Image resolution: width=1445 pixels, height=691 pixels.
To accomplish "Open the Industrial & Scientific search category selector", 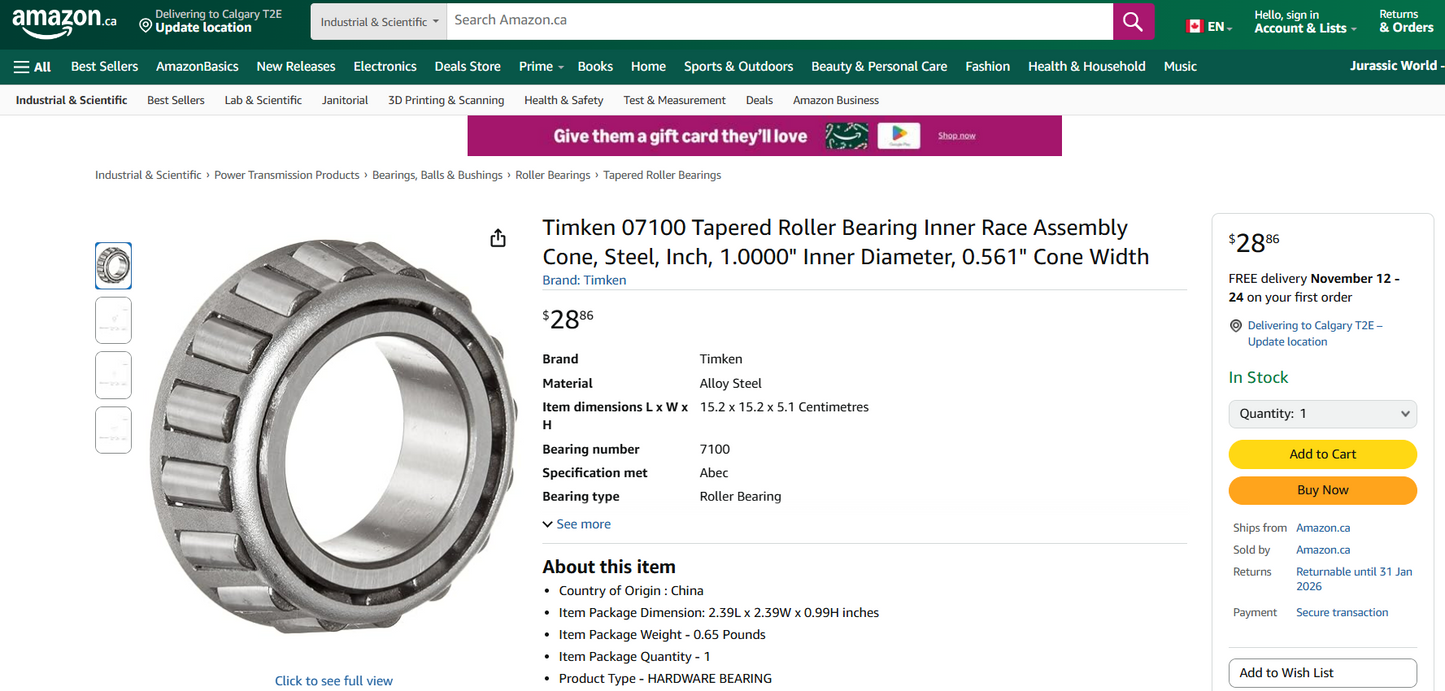I will [x=378, y=20].
